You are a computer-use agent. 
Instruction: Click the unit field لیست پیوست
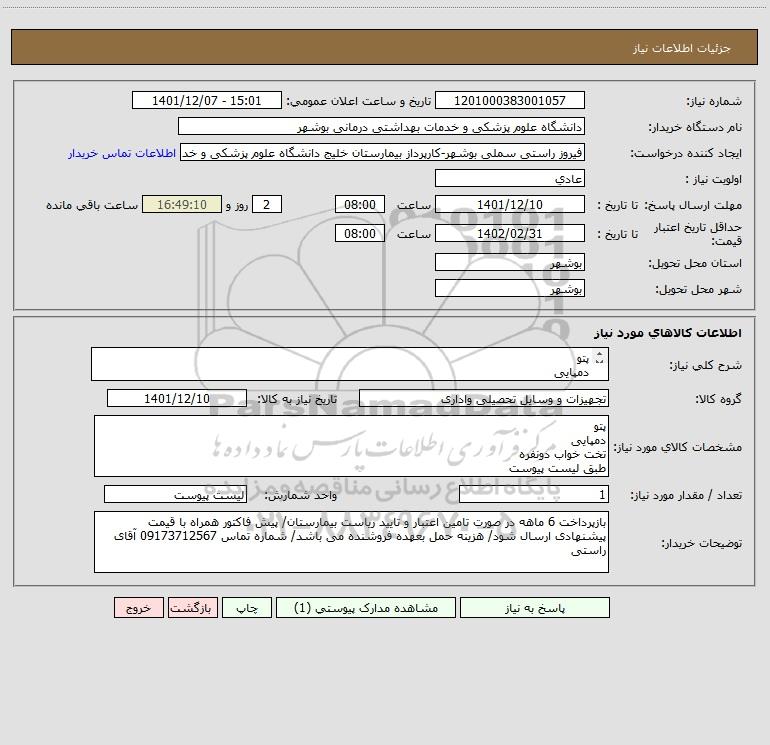(175, 495)
